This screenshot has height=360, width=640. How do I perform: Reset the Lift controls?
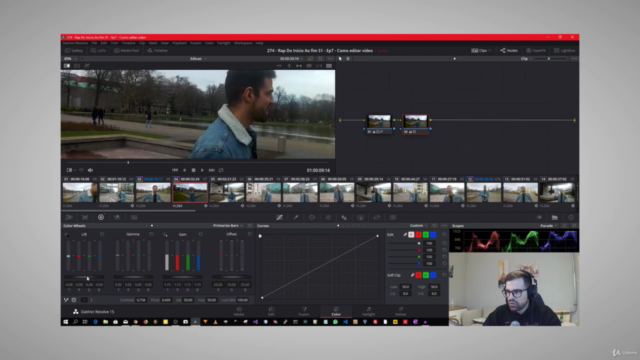[x=102, y=234]
